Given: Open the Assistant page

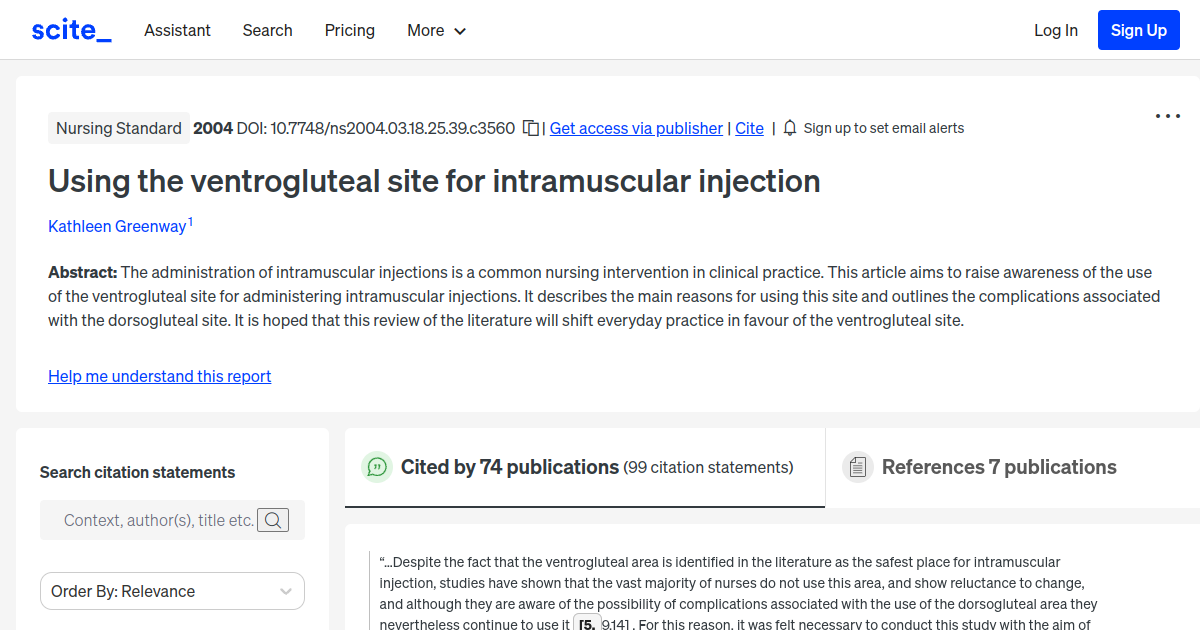Looking at the screenshot, I should pyautogui.click(x=177, y=30).
